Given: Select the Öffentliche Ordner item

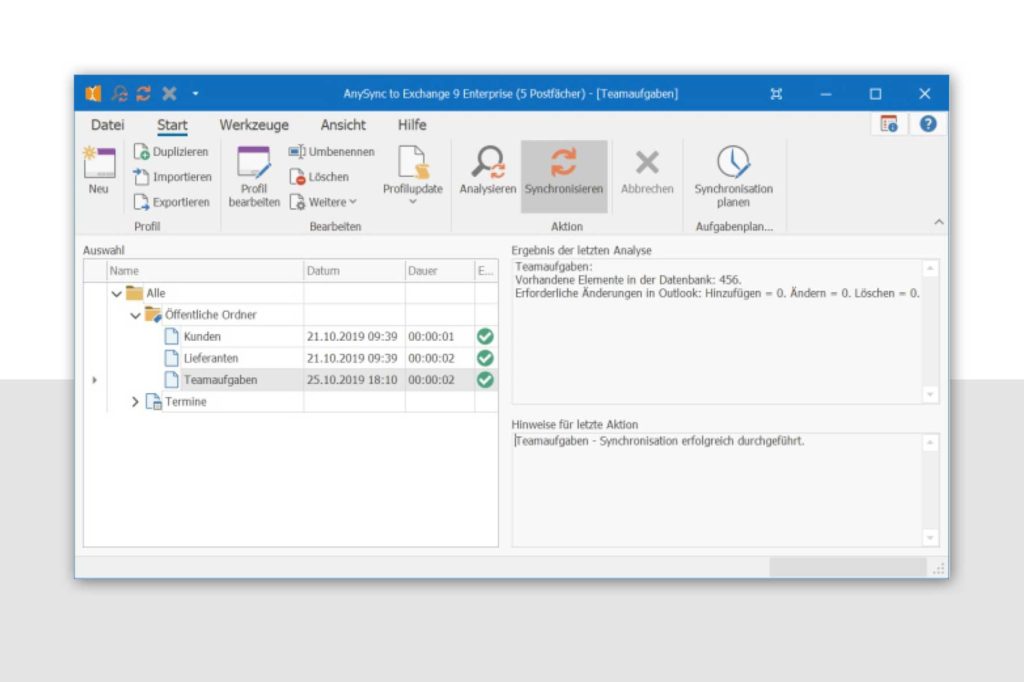Looking at the screenshot, I should [x=201, y=315].
